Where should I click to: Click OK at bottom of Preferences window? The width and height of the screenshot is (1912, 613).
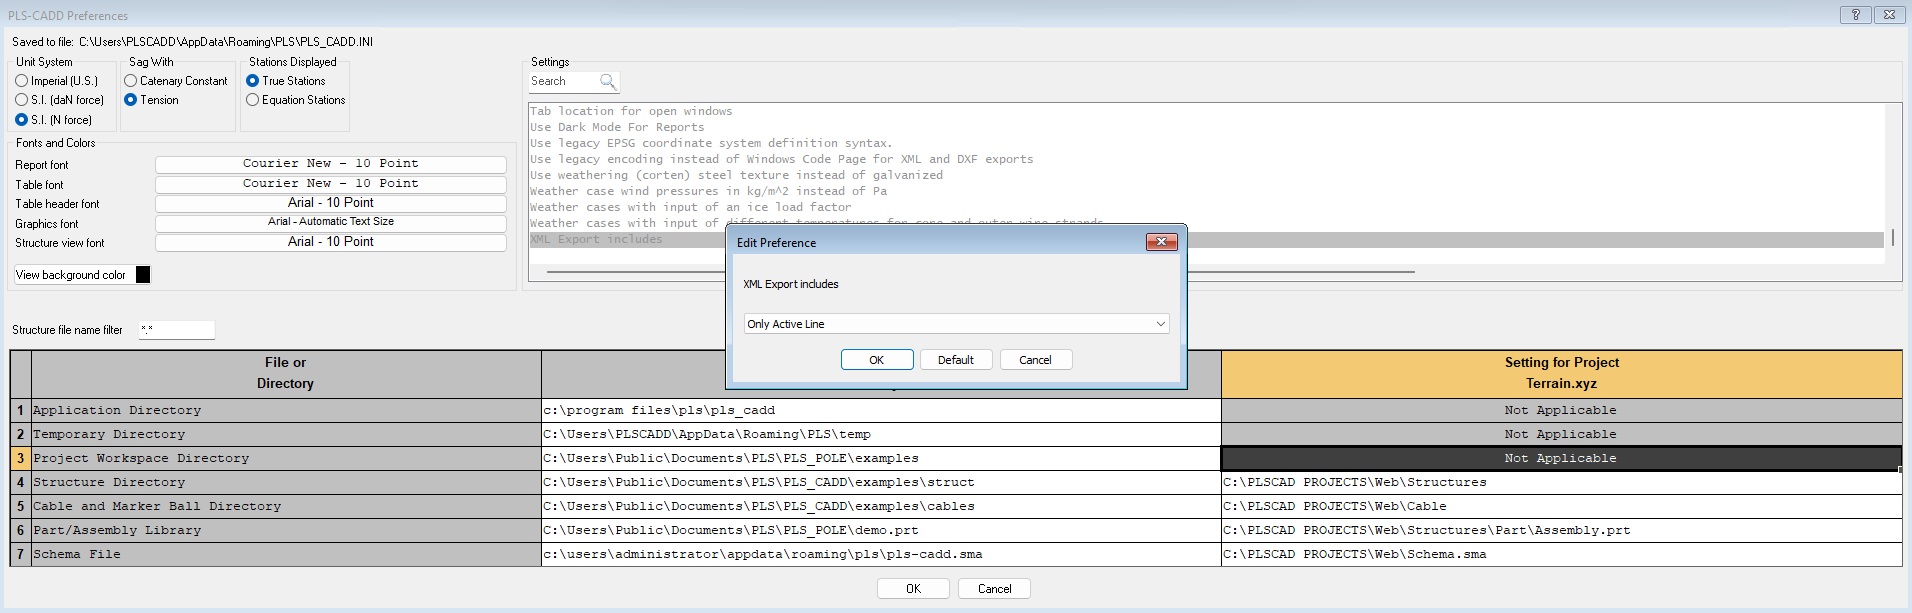(x=913, y=589)
